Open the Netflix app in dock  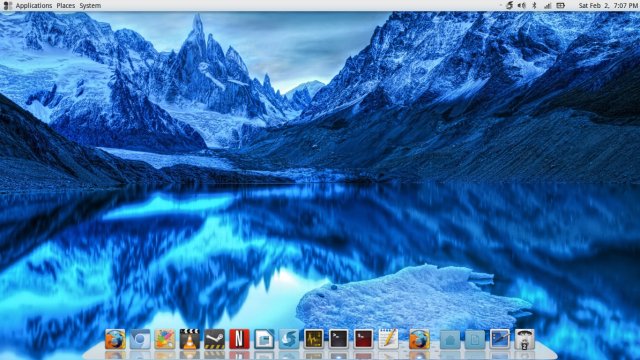tap(239, 339)
